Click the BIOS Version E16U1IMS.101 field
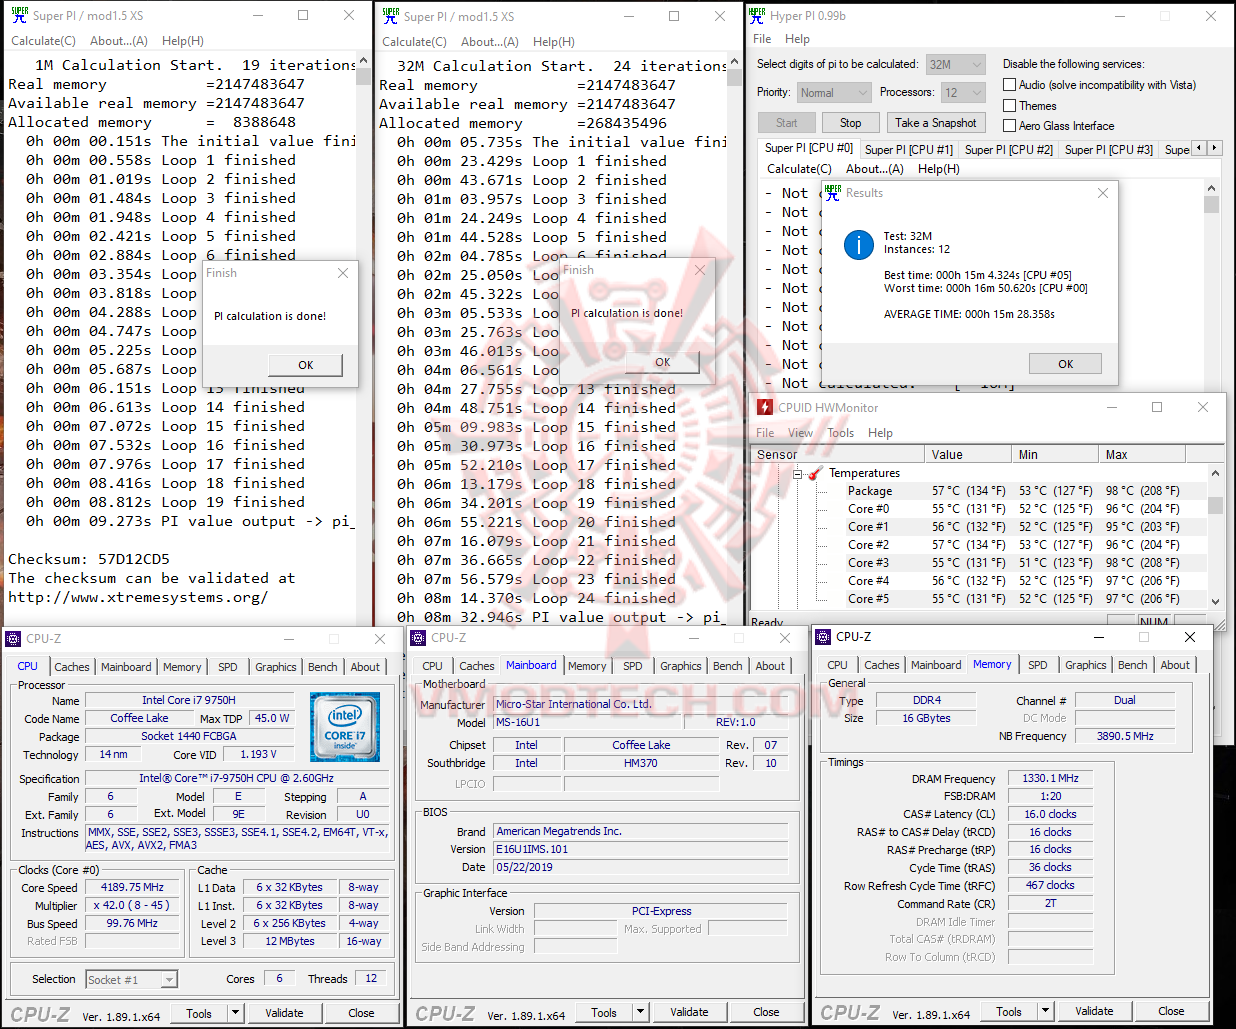The width and height of the screenshot is (1236, 1029). tap(640, 849)
